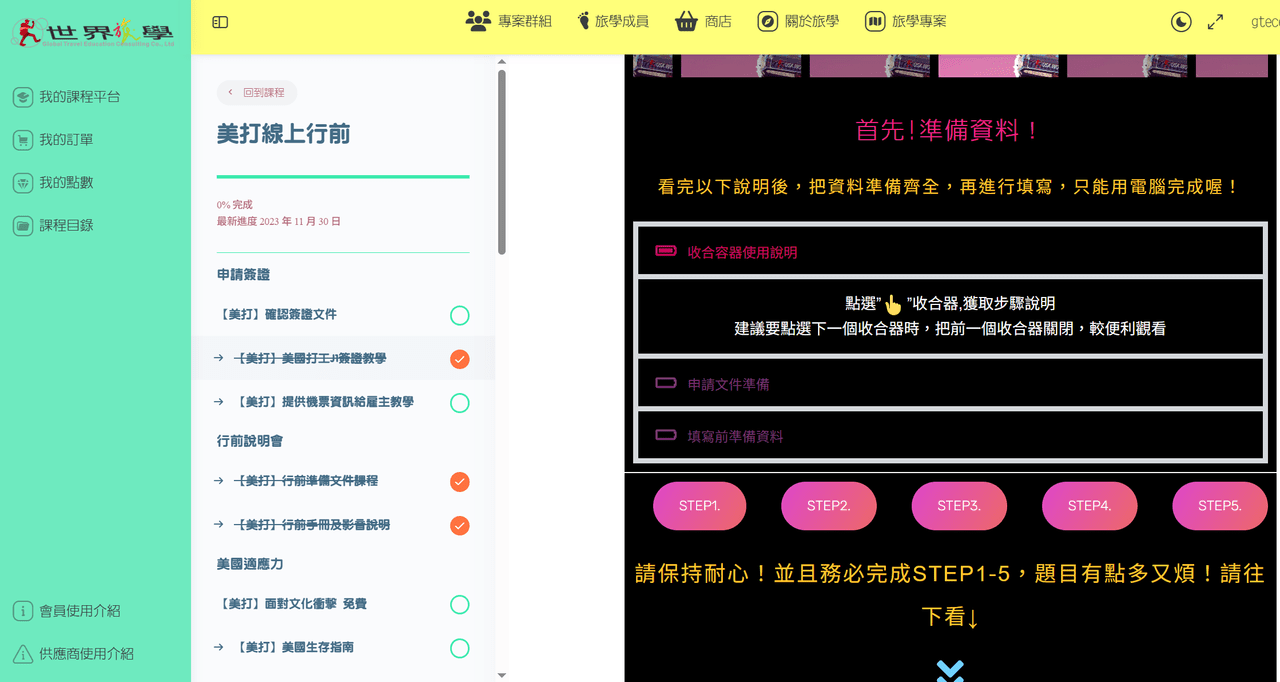Click the course list scrollbar
Image resolution: width=1280 pixels, height=682 pixels.
(501, 162)
